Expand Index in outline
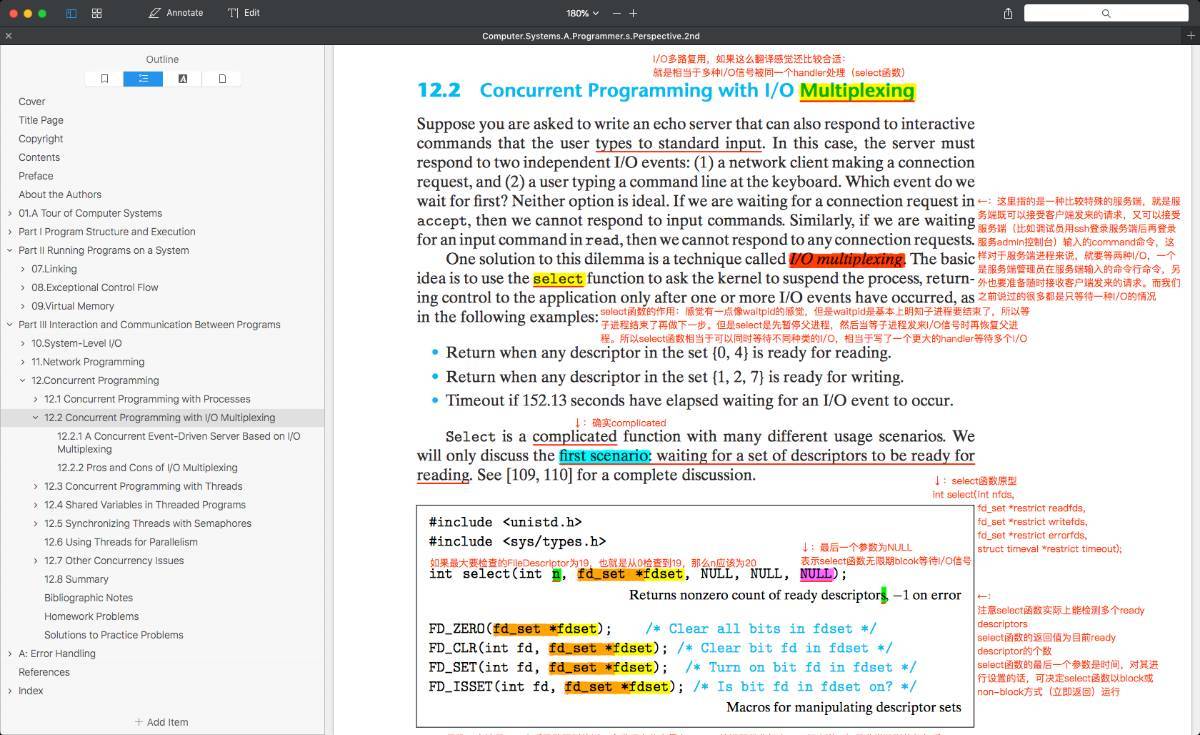The image size is (1200, 735). [9, 691]
